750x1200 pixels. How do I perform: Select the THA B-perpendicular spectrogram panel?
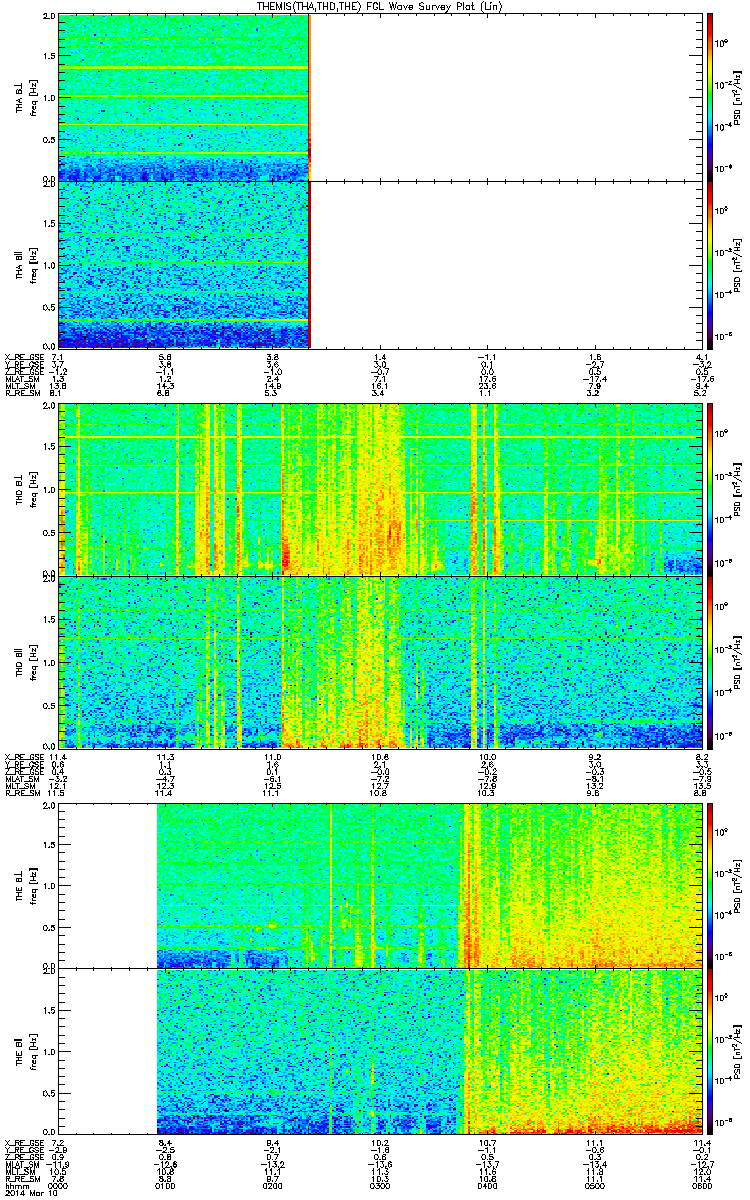[x=379, y=97]
